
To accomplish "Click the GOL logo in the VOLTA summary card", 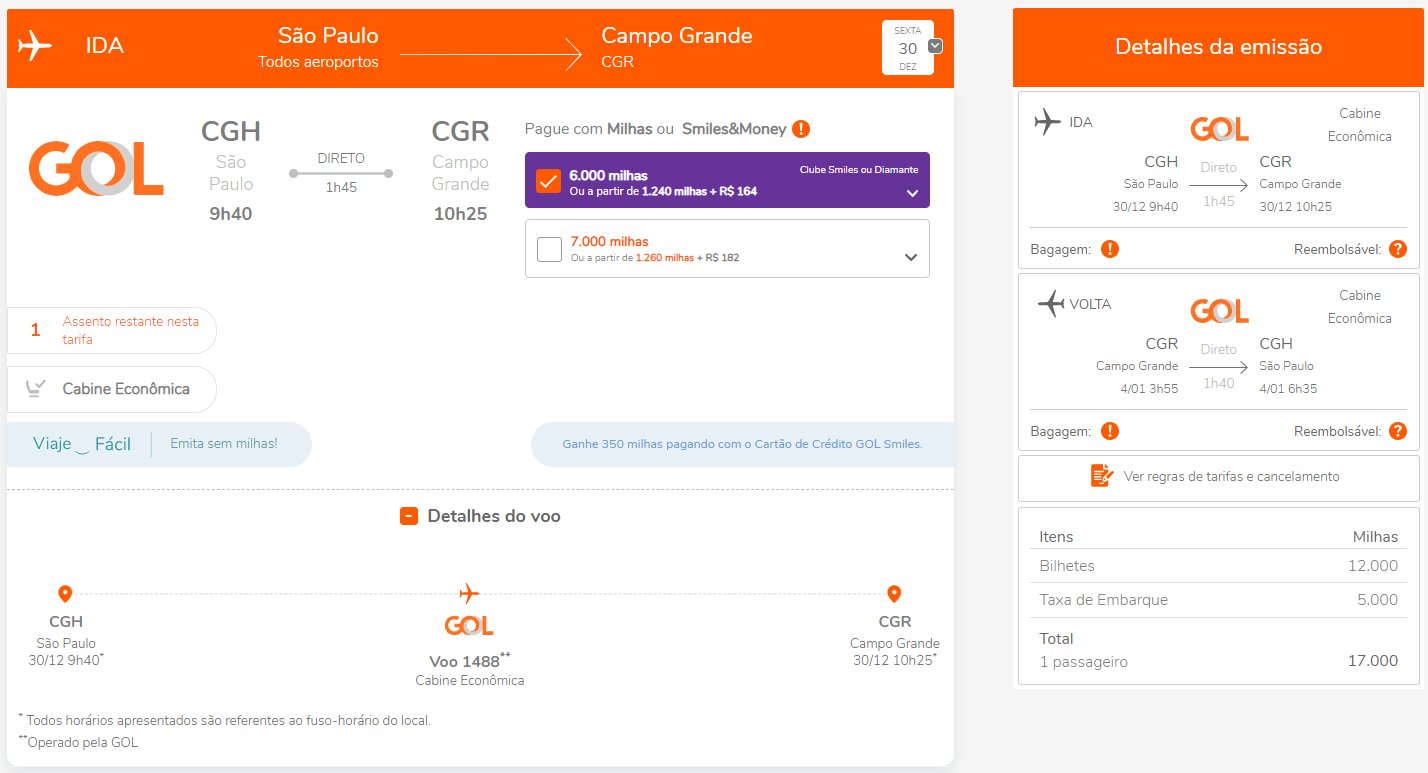I will click(x=1219, y=311).
